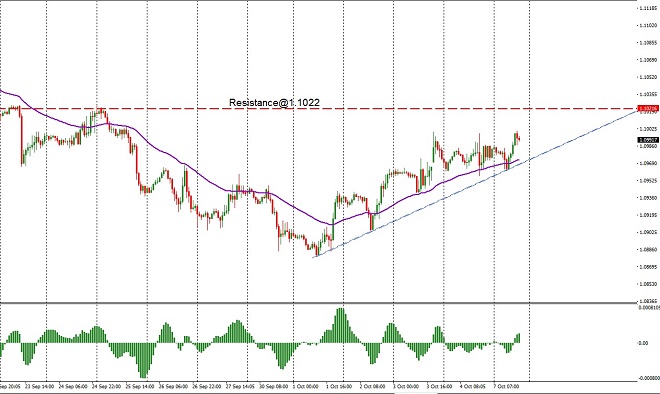This screenshot has width=660, height=394.
Task: Select the red resistance price tag
Action: click(x=648, y=109)
